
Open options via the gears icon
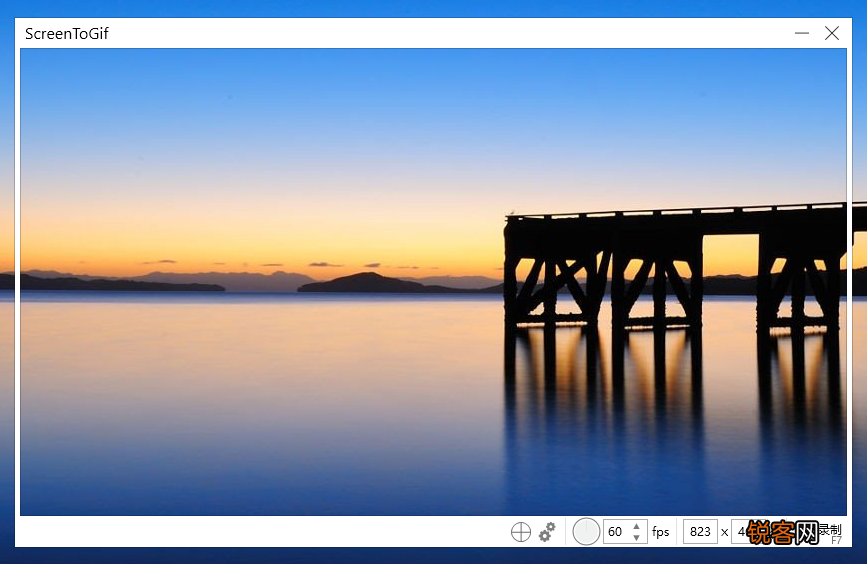tap(547, 532)
